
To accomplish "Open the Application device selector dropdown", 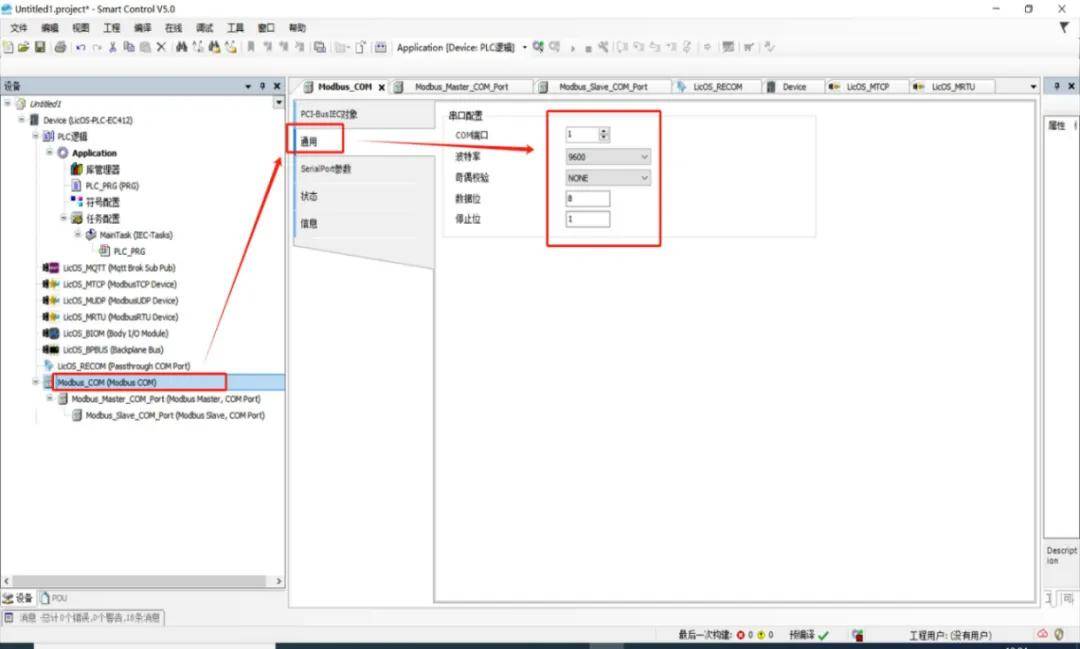I will pyautogui.click(x=525, y=47).
